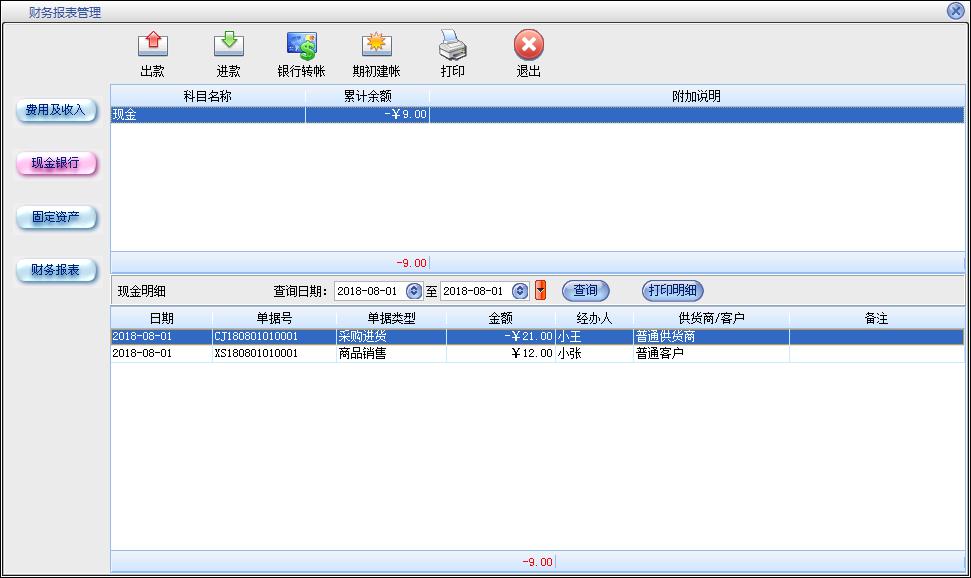Close the 财务报表管理 window
This screenshot has height=578, width=971.
(x=955, y=11)
